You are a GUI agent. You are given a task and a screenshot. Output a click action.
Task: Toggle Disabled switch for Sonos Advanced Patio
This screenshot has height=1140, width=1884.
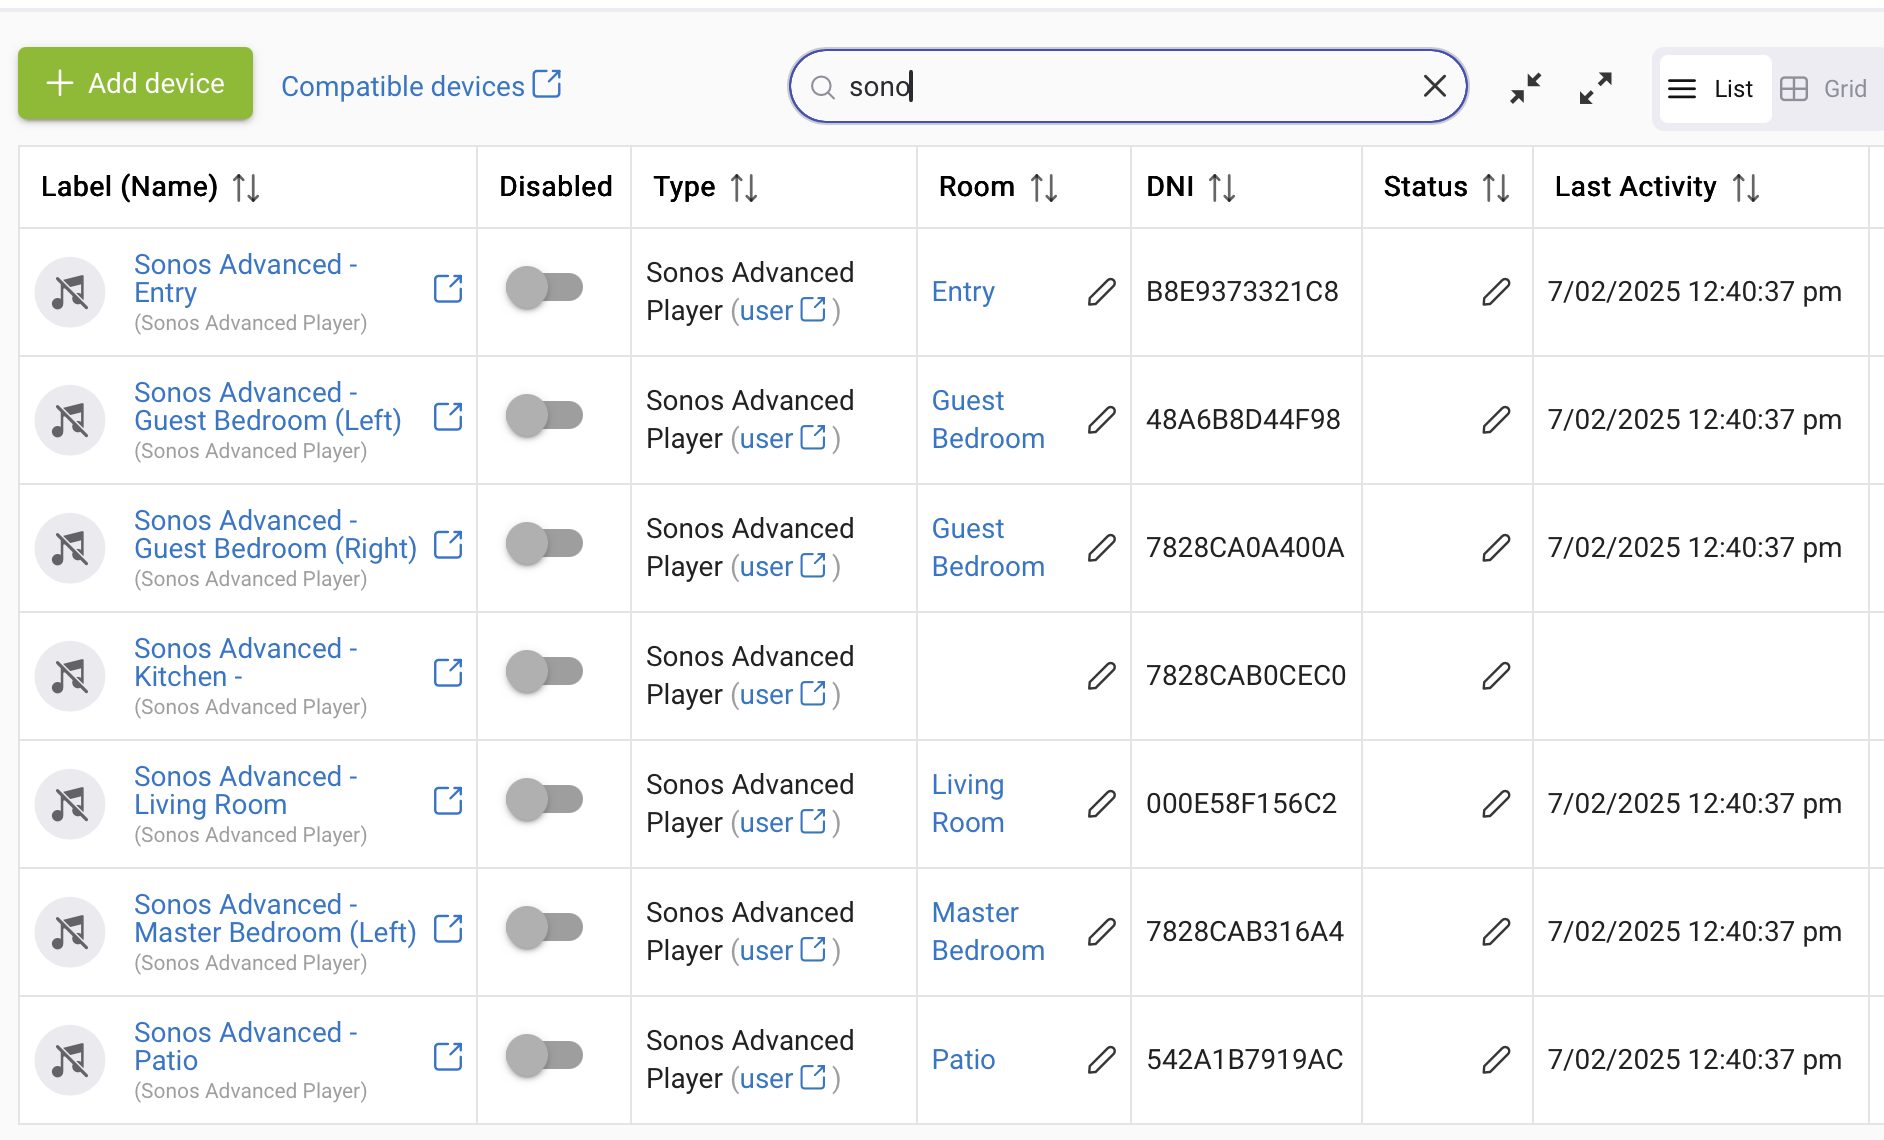click(x=544, y=1056)
